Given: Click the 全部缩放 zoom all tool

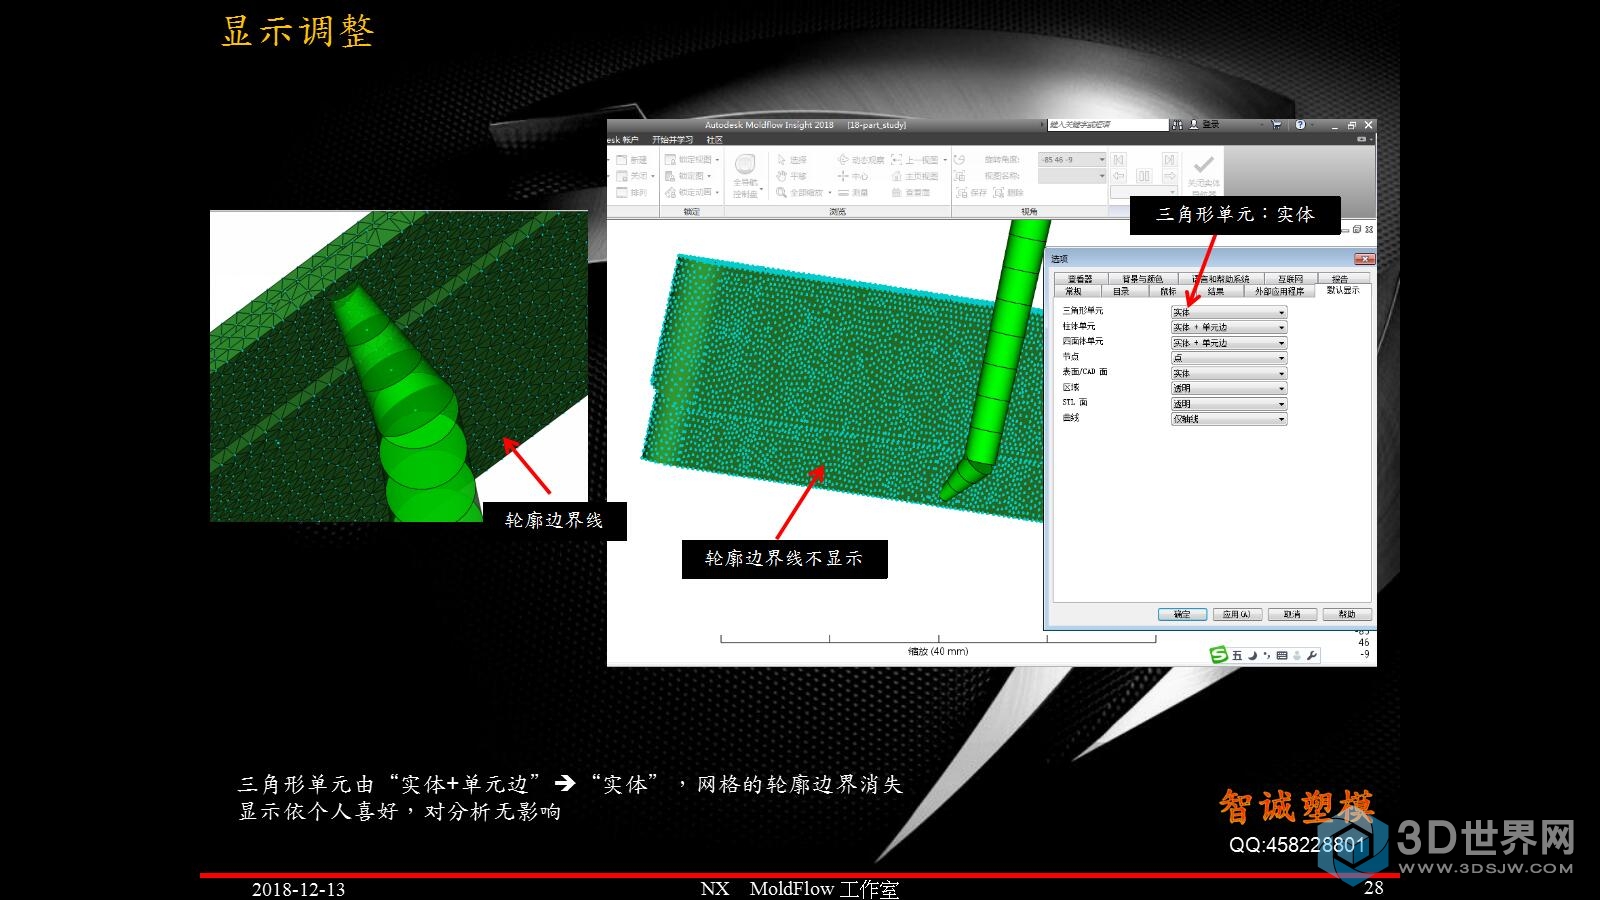Looking at the screenshot, I should (x=800, y=192).
